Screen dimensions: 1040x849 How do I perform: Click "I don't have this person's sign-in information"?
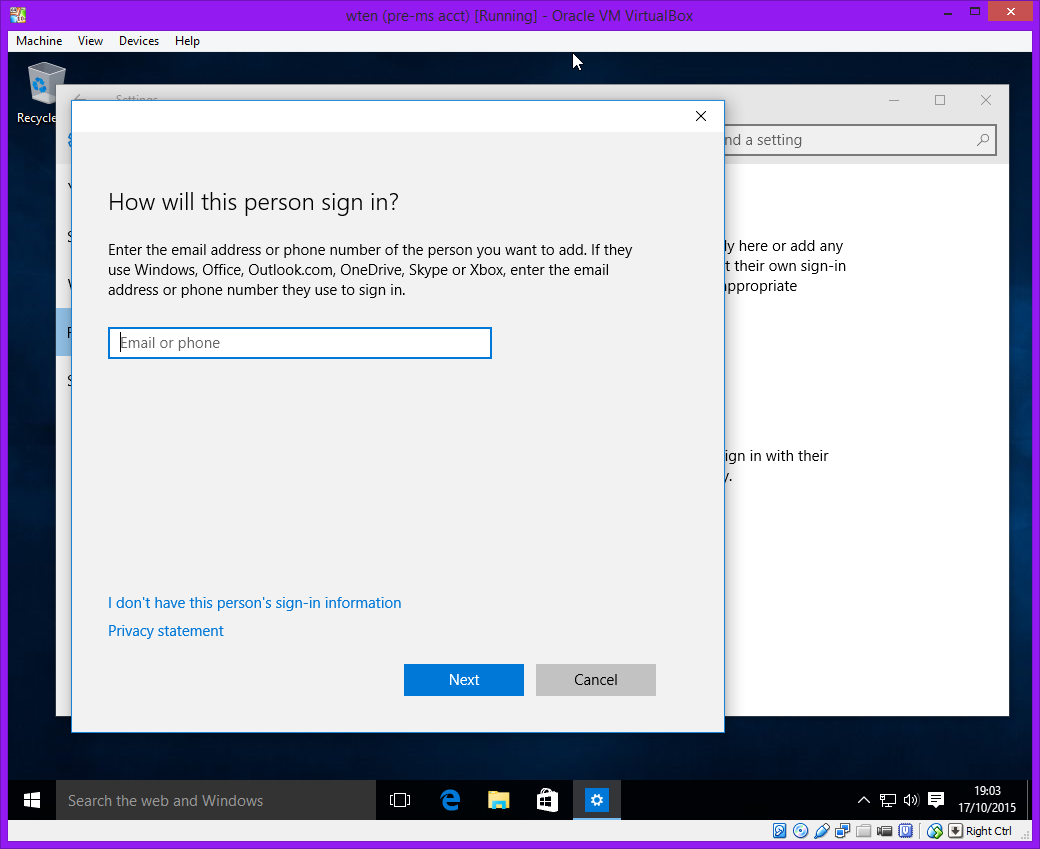[254, 603]
